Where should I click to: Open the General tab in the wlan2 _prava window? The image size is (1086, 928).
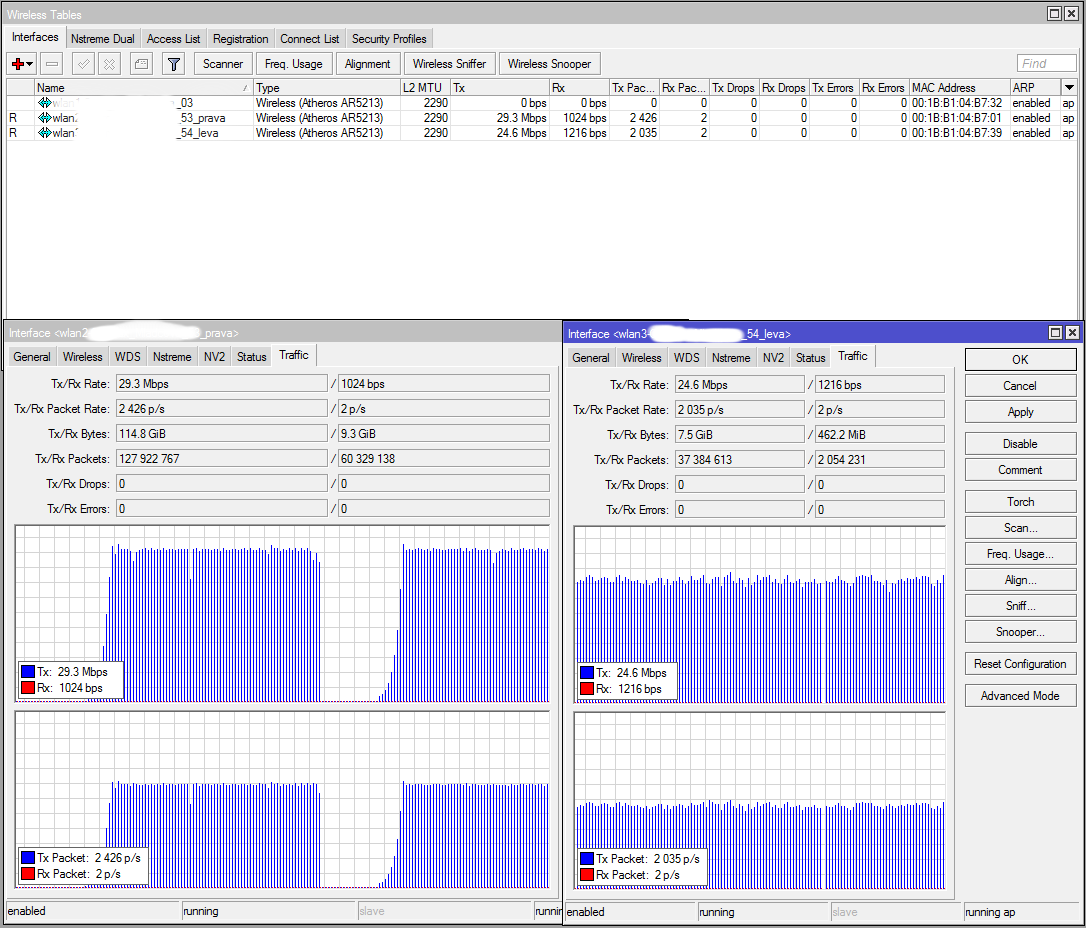pos(32,357)
